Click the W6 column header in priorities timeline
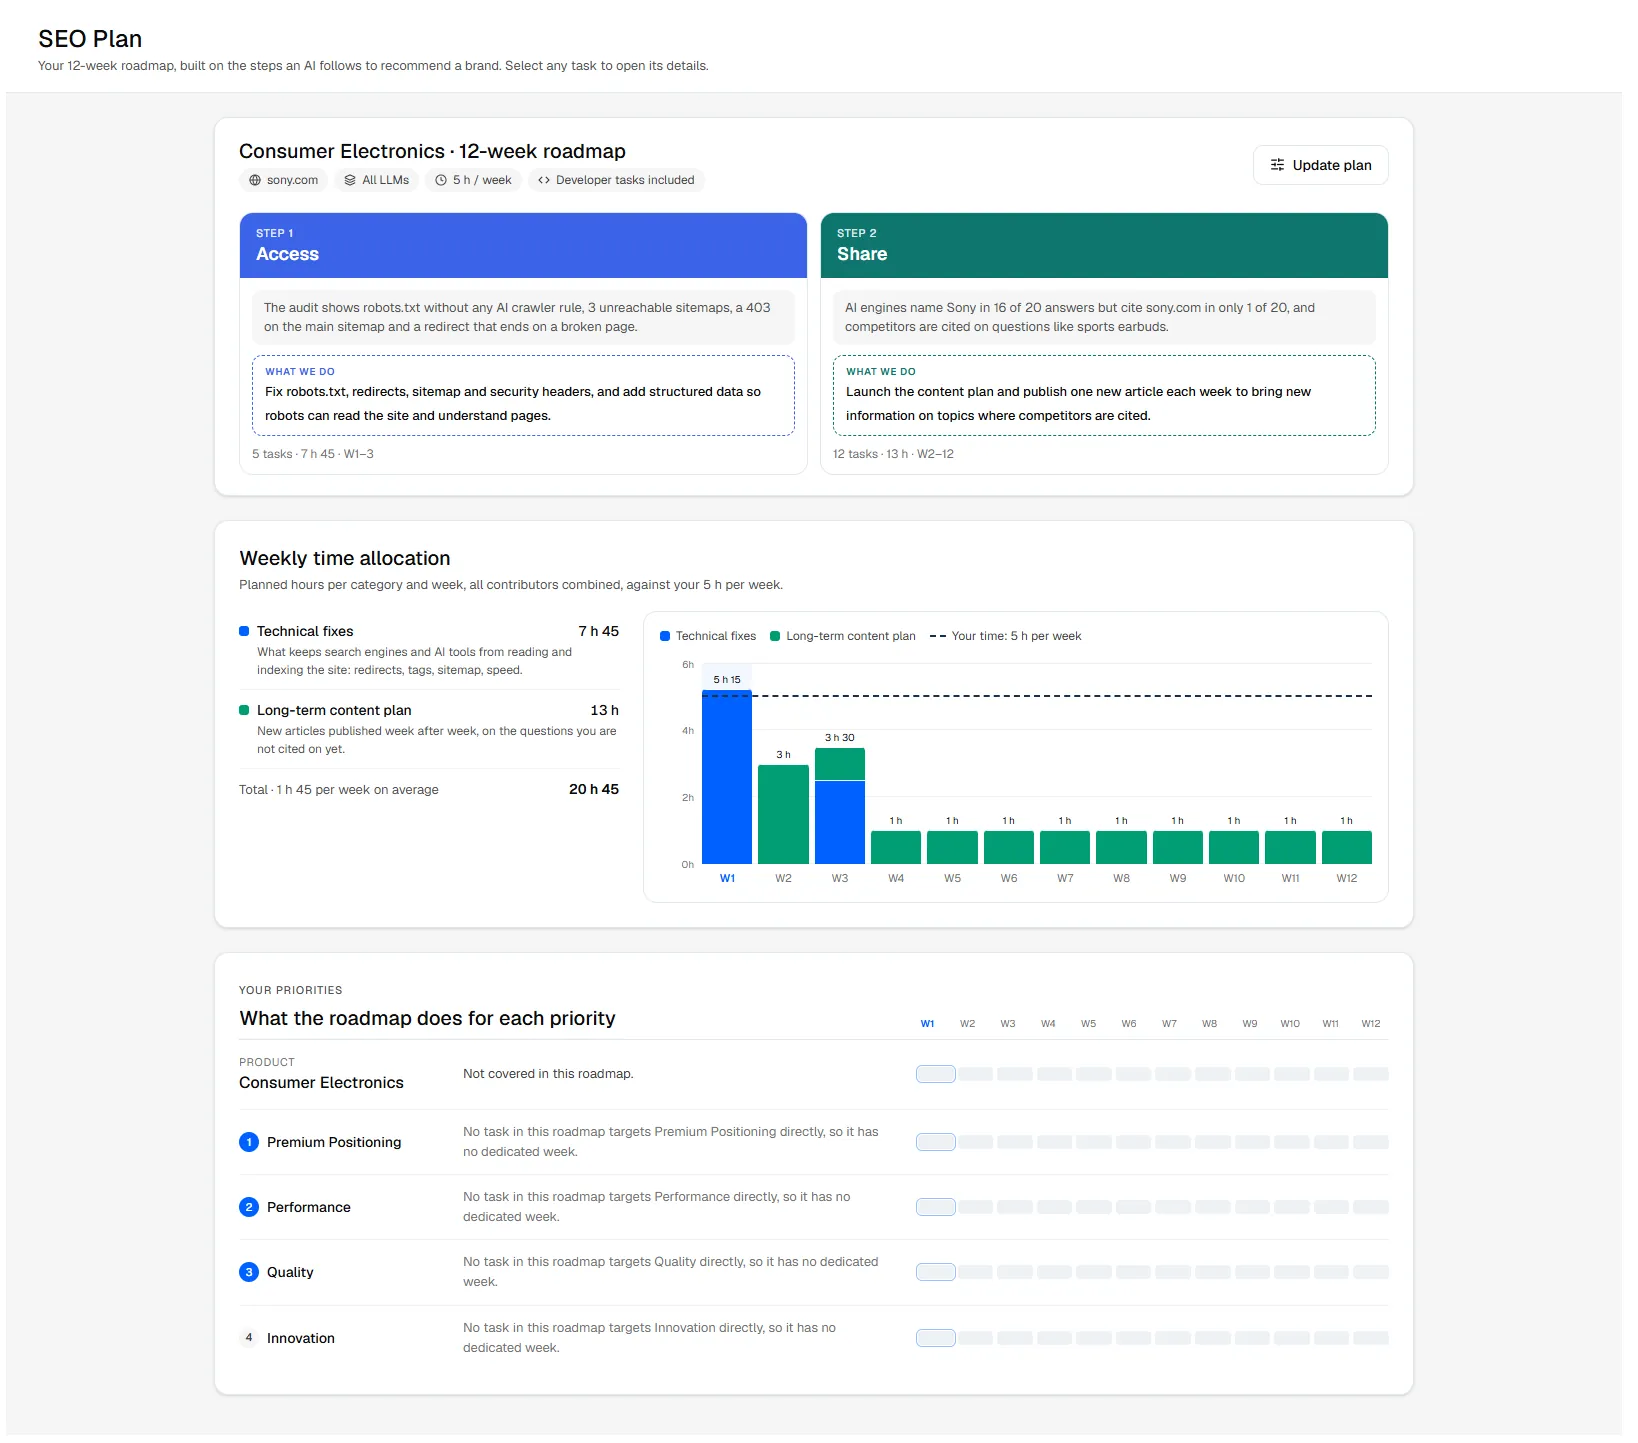Image resolution: width=1638 pixels, height=1443 pixels. (x=1128, y=1024)
